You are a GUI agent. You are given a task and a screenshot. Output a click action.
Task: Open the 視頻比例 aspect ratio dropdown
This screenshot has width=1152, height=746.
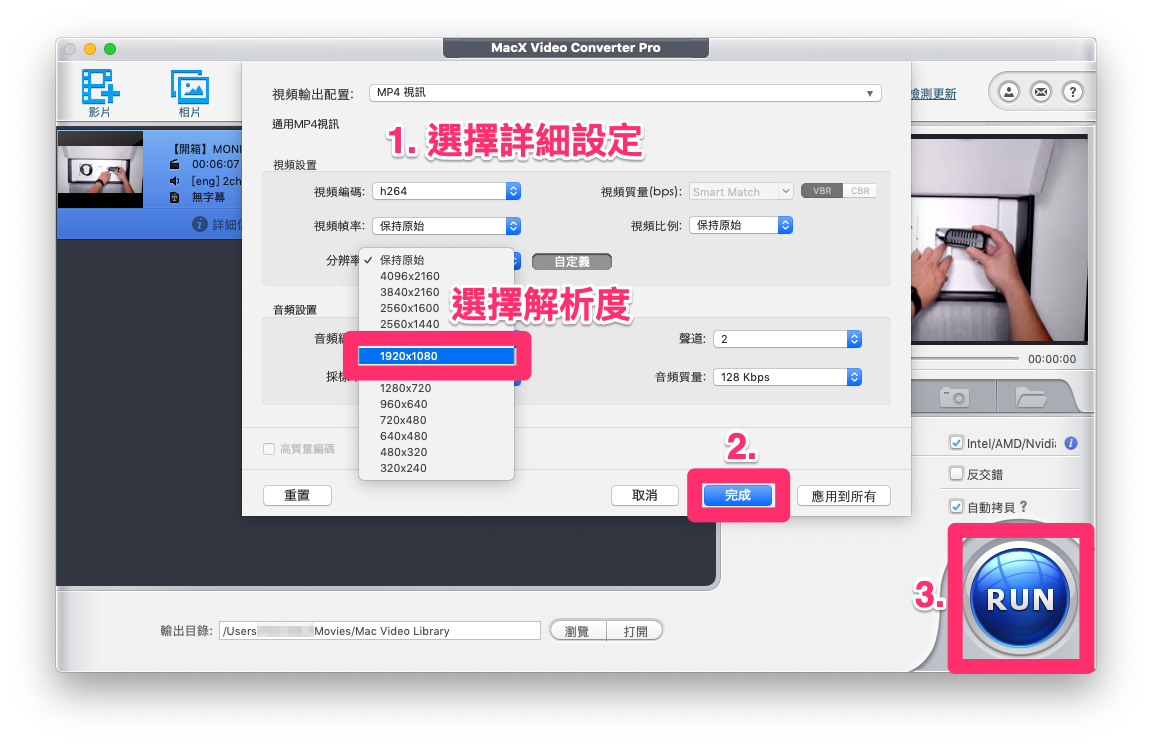pos(741,225)
